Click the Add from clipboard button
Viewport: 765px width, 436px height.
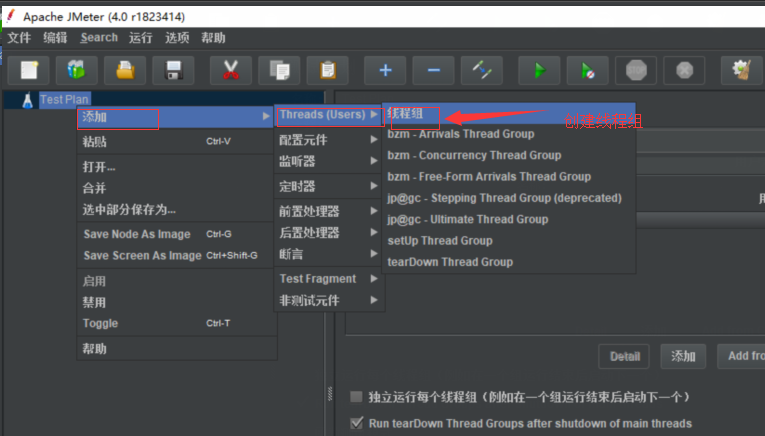tap(742, 357)
